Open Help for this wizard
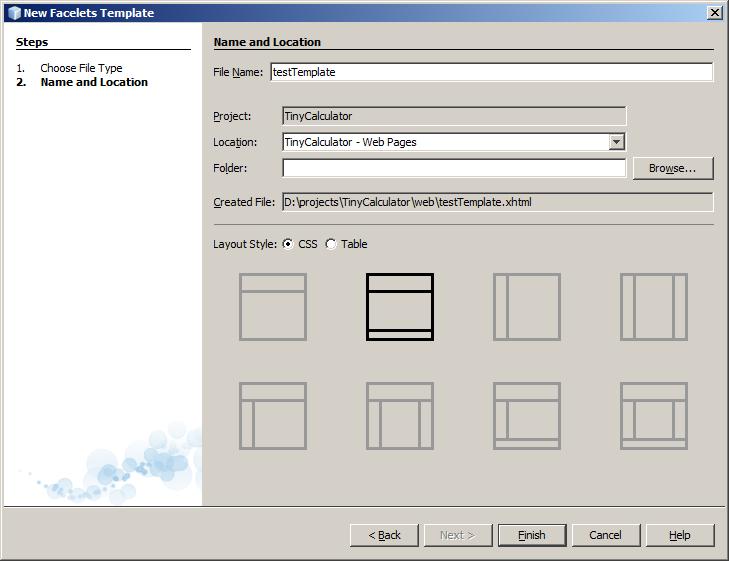The width and height of the screenshot is (729, 561). coord(680,535)
